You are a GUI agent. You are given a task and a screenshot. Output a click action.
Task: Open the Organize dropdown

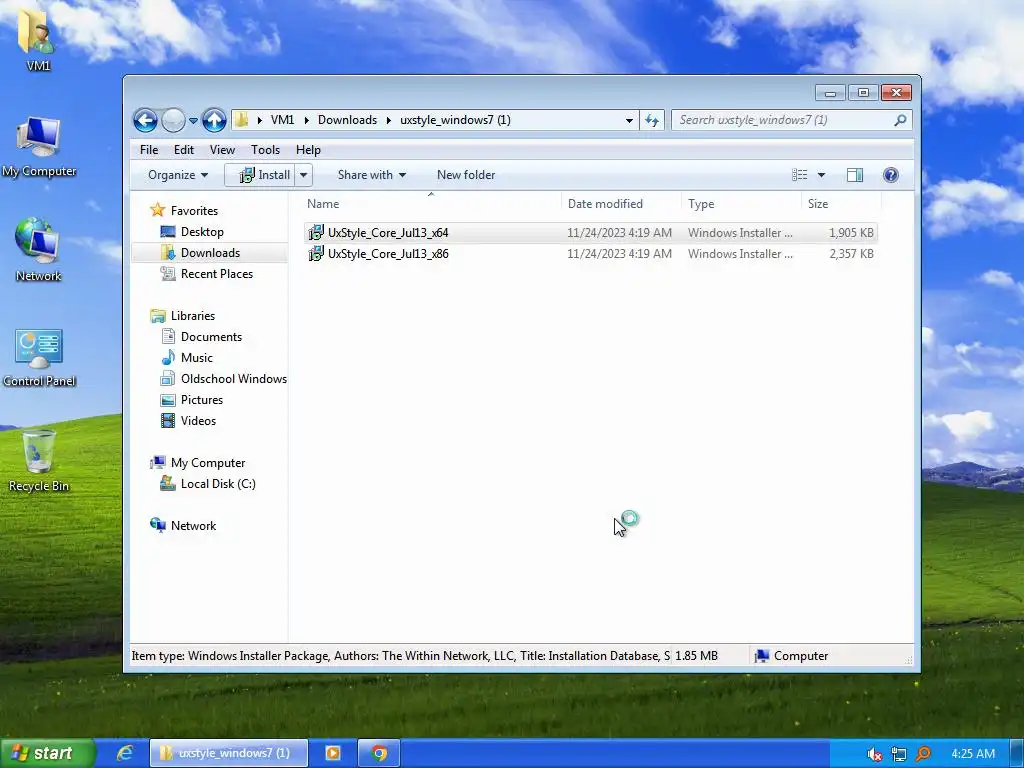pos(178,175)
